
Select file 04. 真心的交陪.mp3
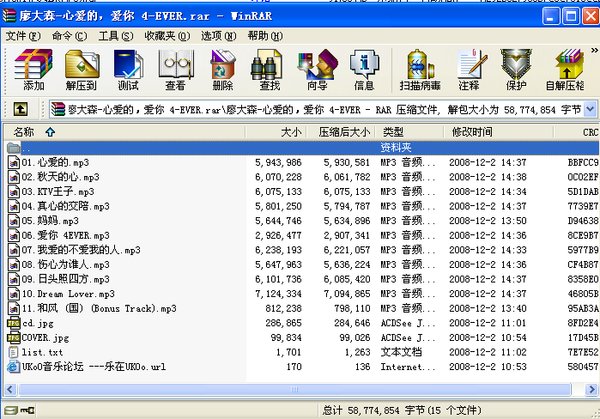(x=303, y=206)
